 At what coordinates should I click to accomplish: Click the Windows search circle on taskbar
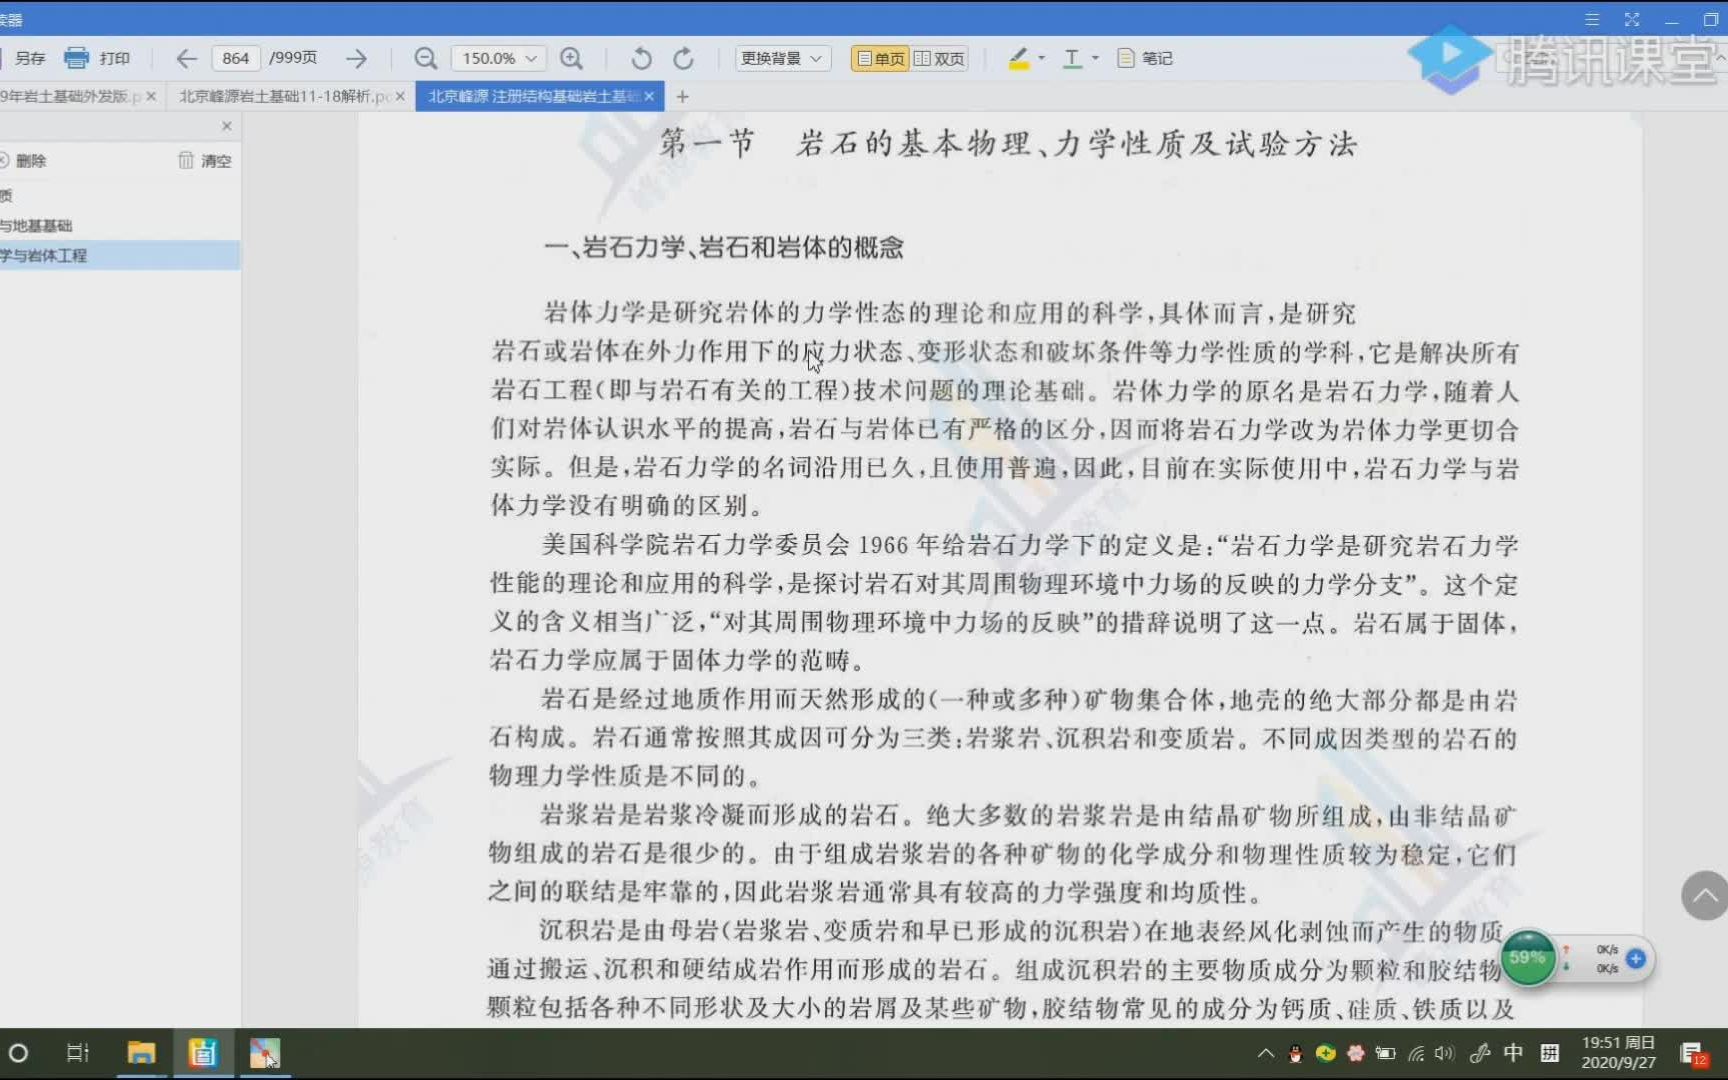(18, 1053)
